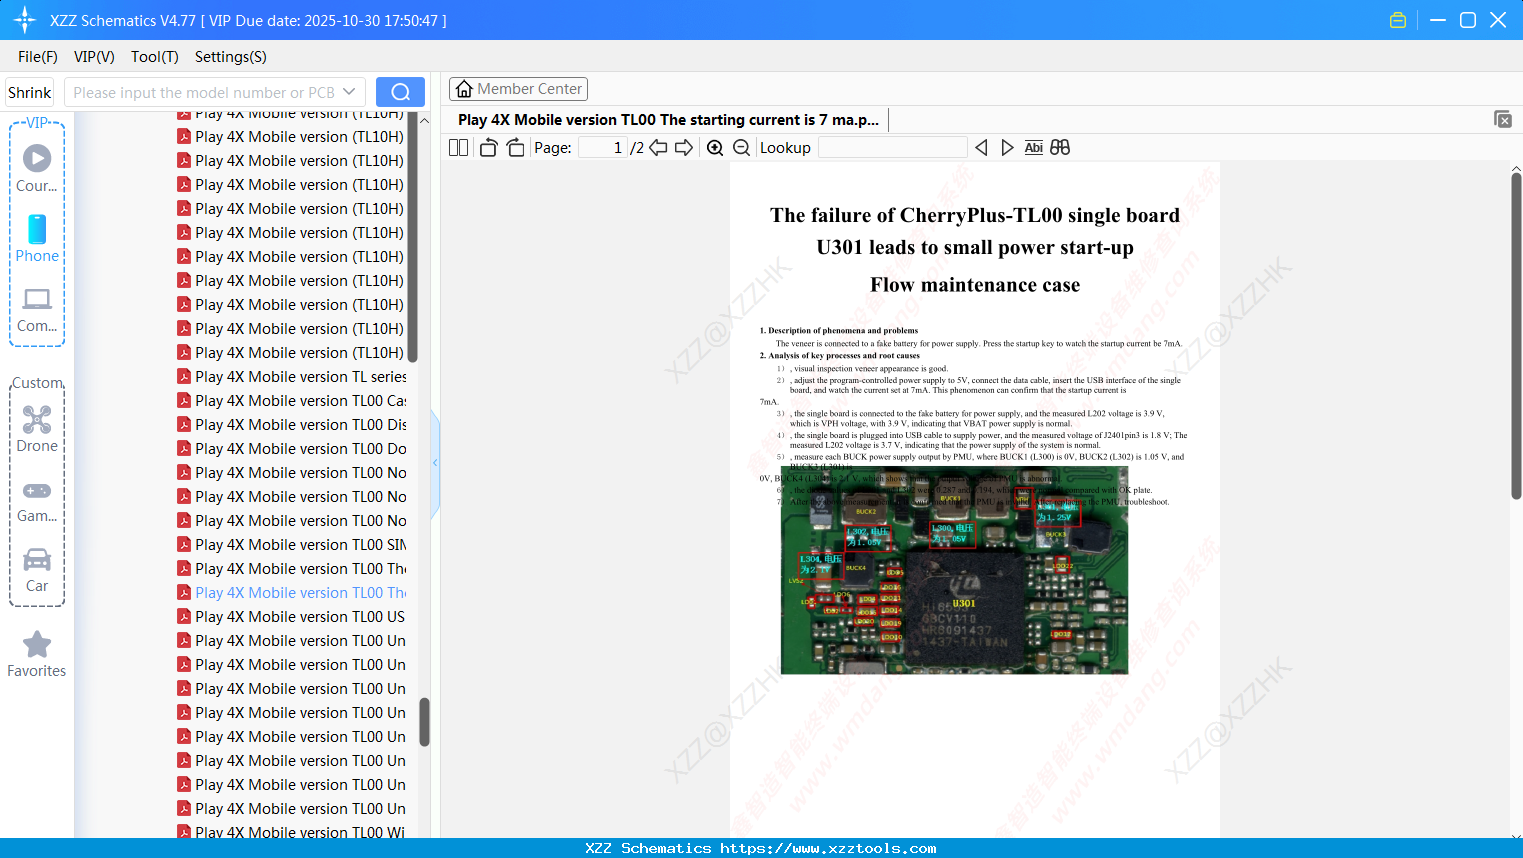Open 'Play 4X Mobile version TL00 Dis' file
The image size is (1523, 858).
(292, 425)
